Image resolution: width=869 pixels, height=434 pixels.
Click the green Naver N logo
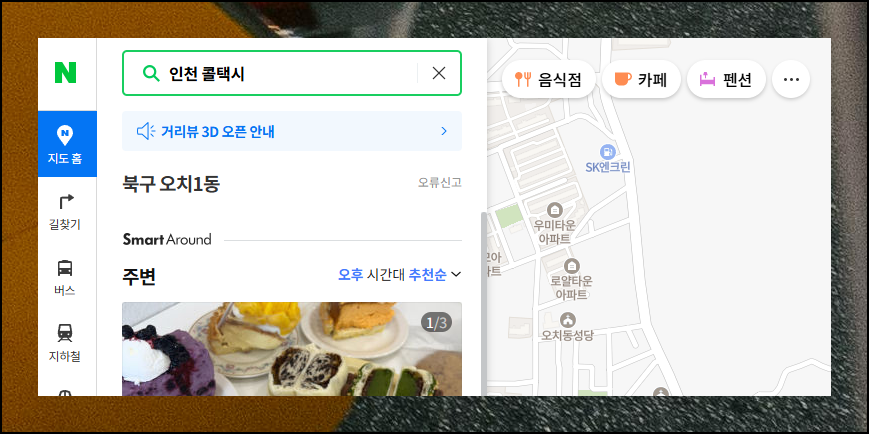pos(65,73)
